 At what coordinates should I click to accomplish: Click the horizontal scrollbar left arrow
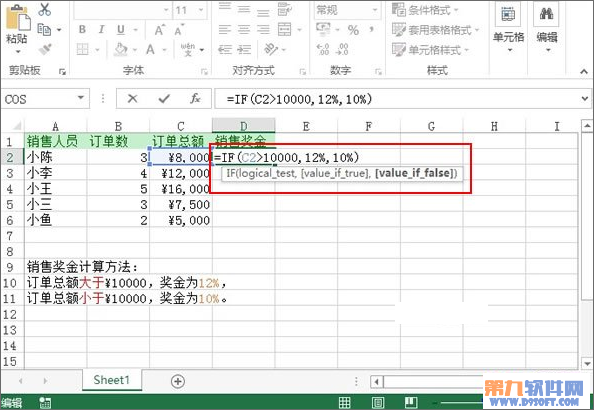pyautogui.click(x=376, y=381)
